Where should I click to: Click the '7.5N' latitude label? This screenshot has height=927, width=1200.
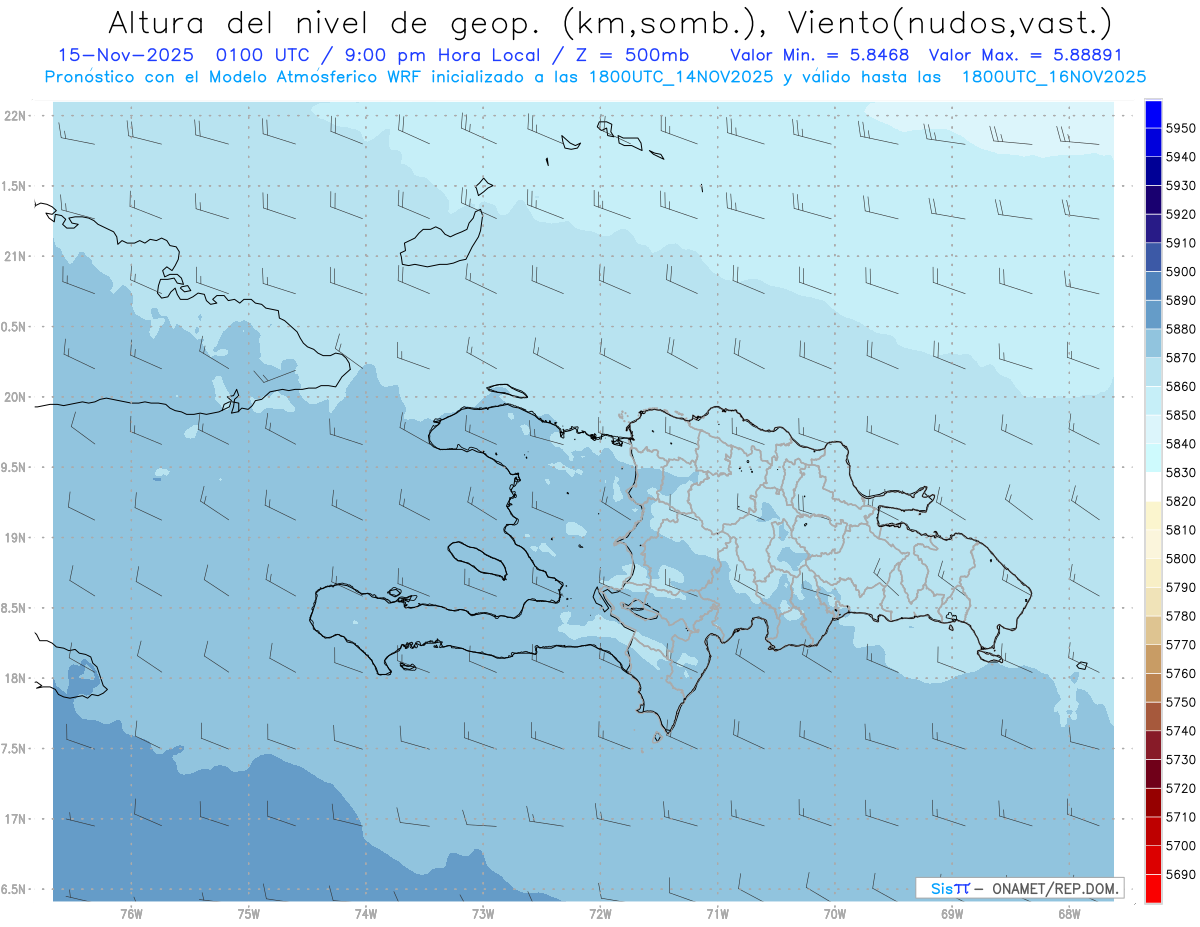pyautogui.click(x=15, y=749)
